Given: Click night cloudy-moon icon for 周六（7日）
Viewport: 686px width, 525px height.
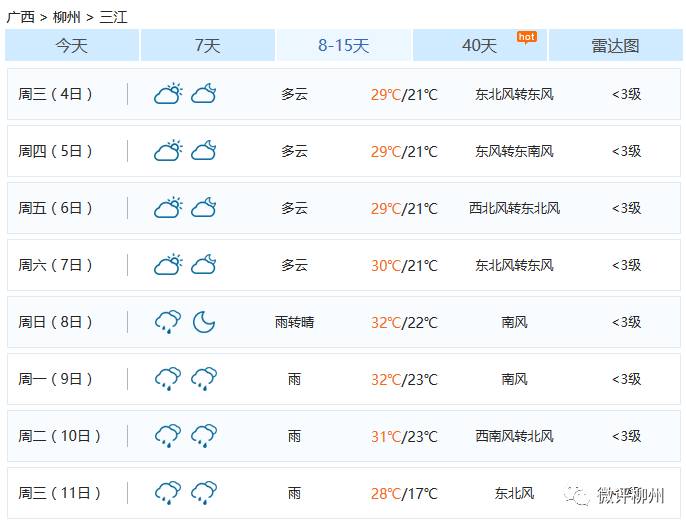Looking at the screenshot, I should 204,265.
